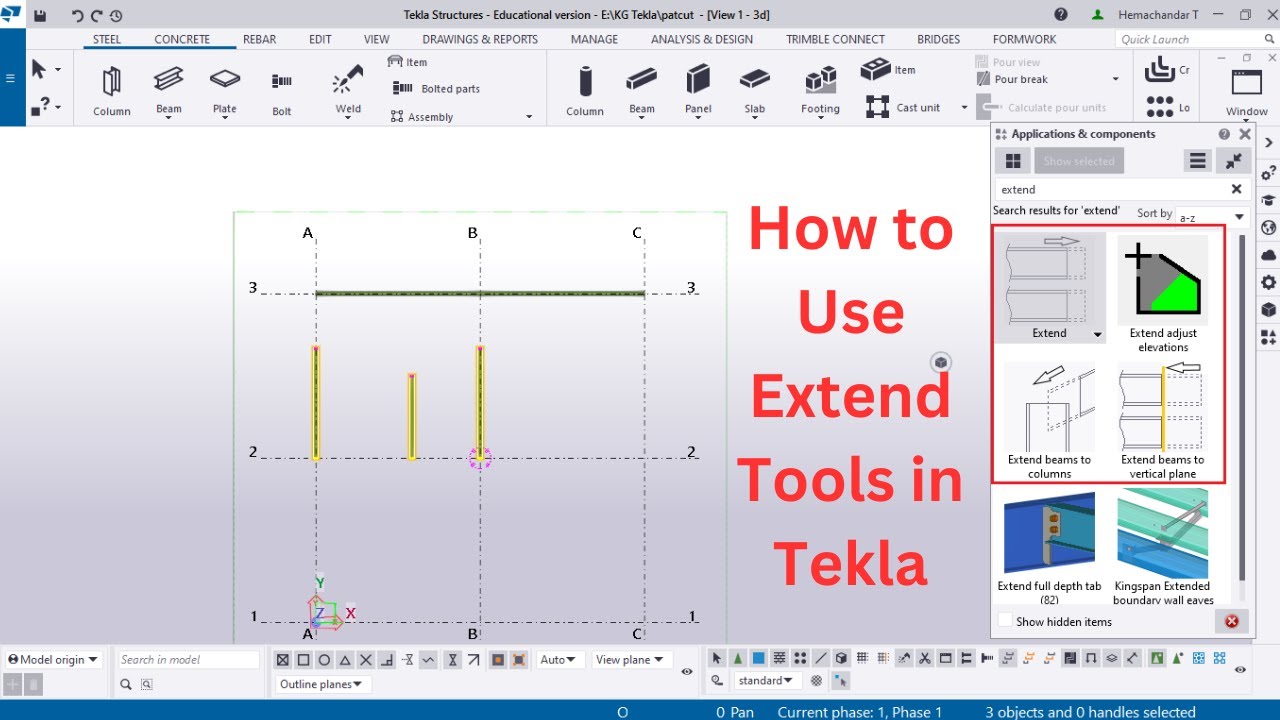Click the catalog grid view icon

click(x=1013, y=161)
